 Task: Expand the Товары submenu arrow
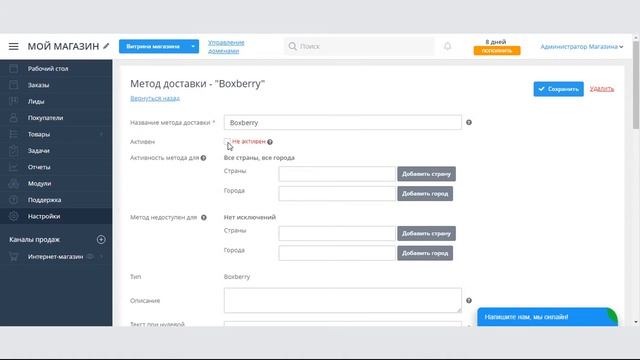(101, 134)
